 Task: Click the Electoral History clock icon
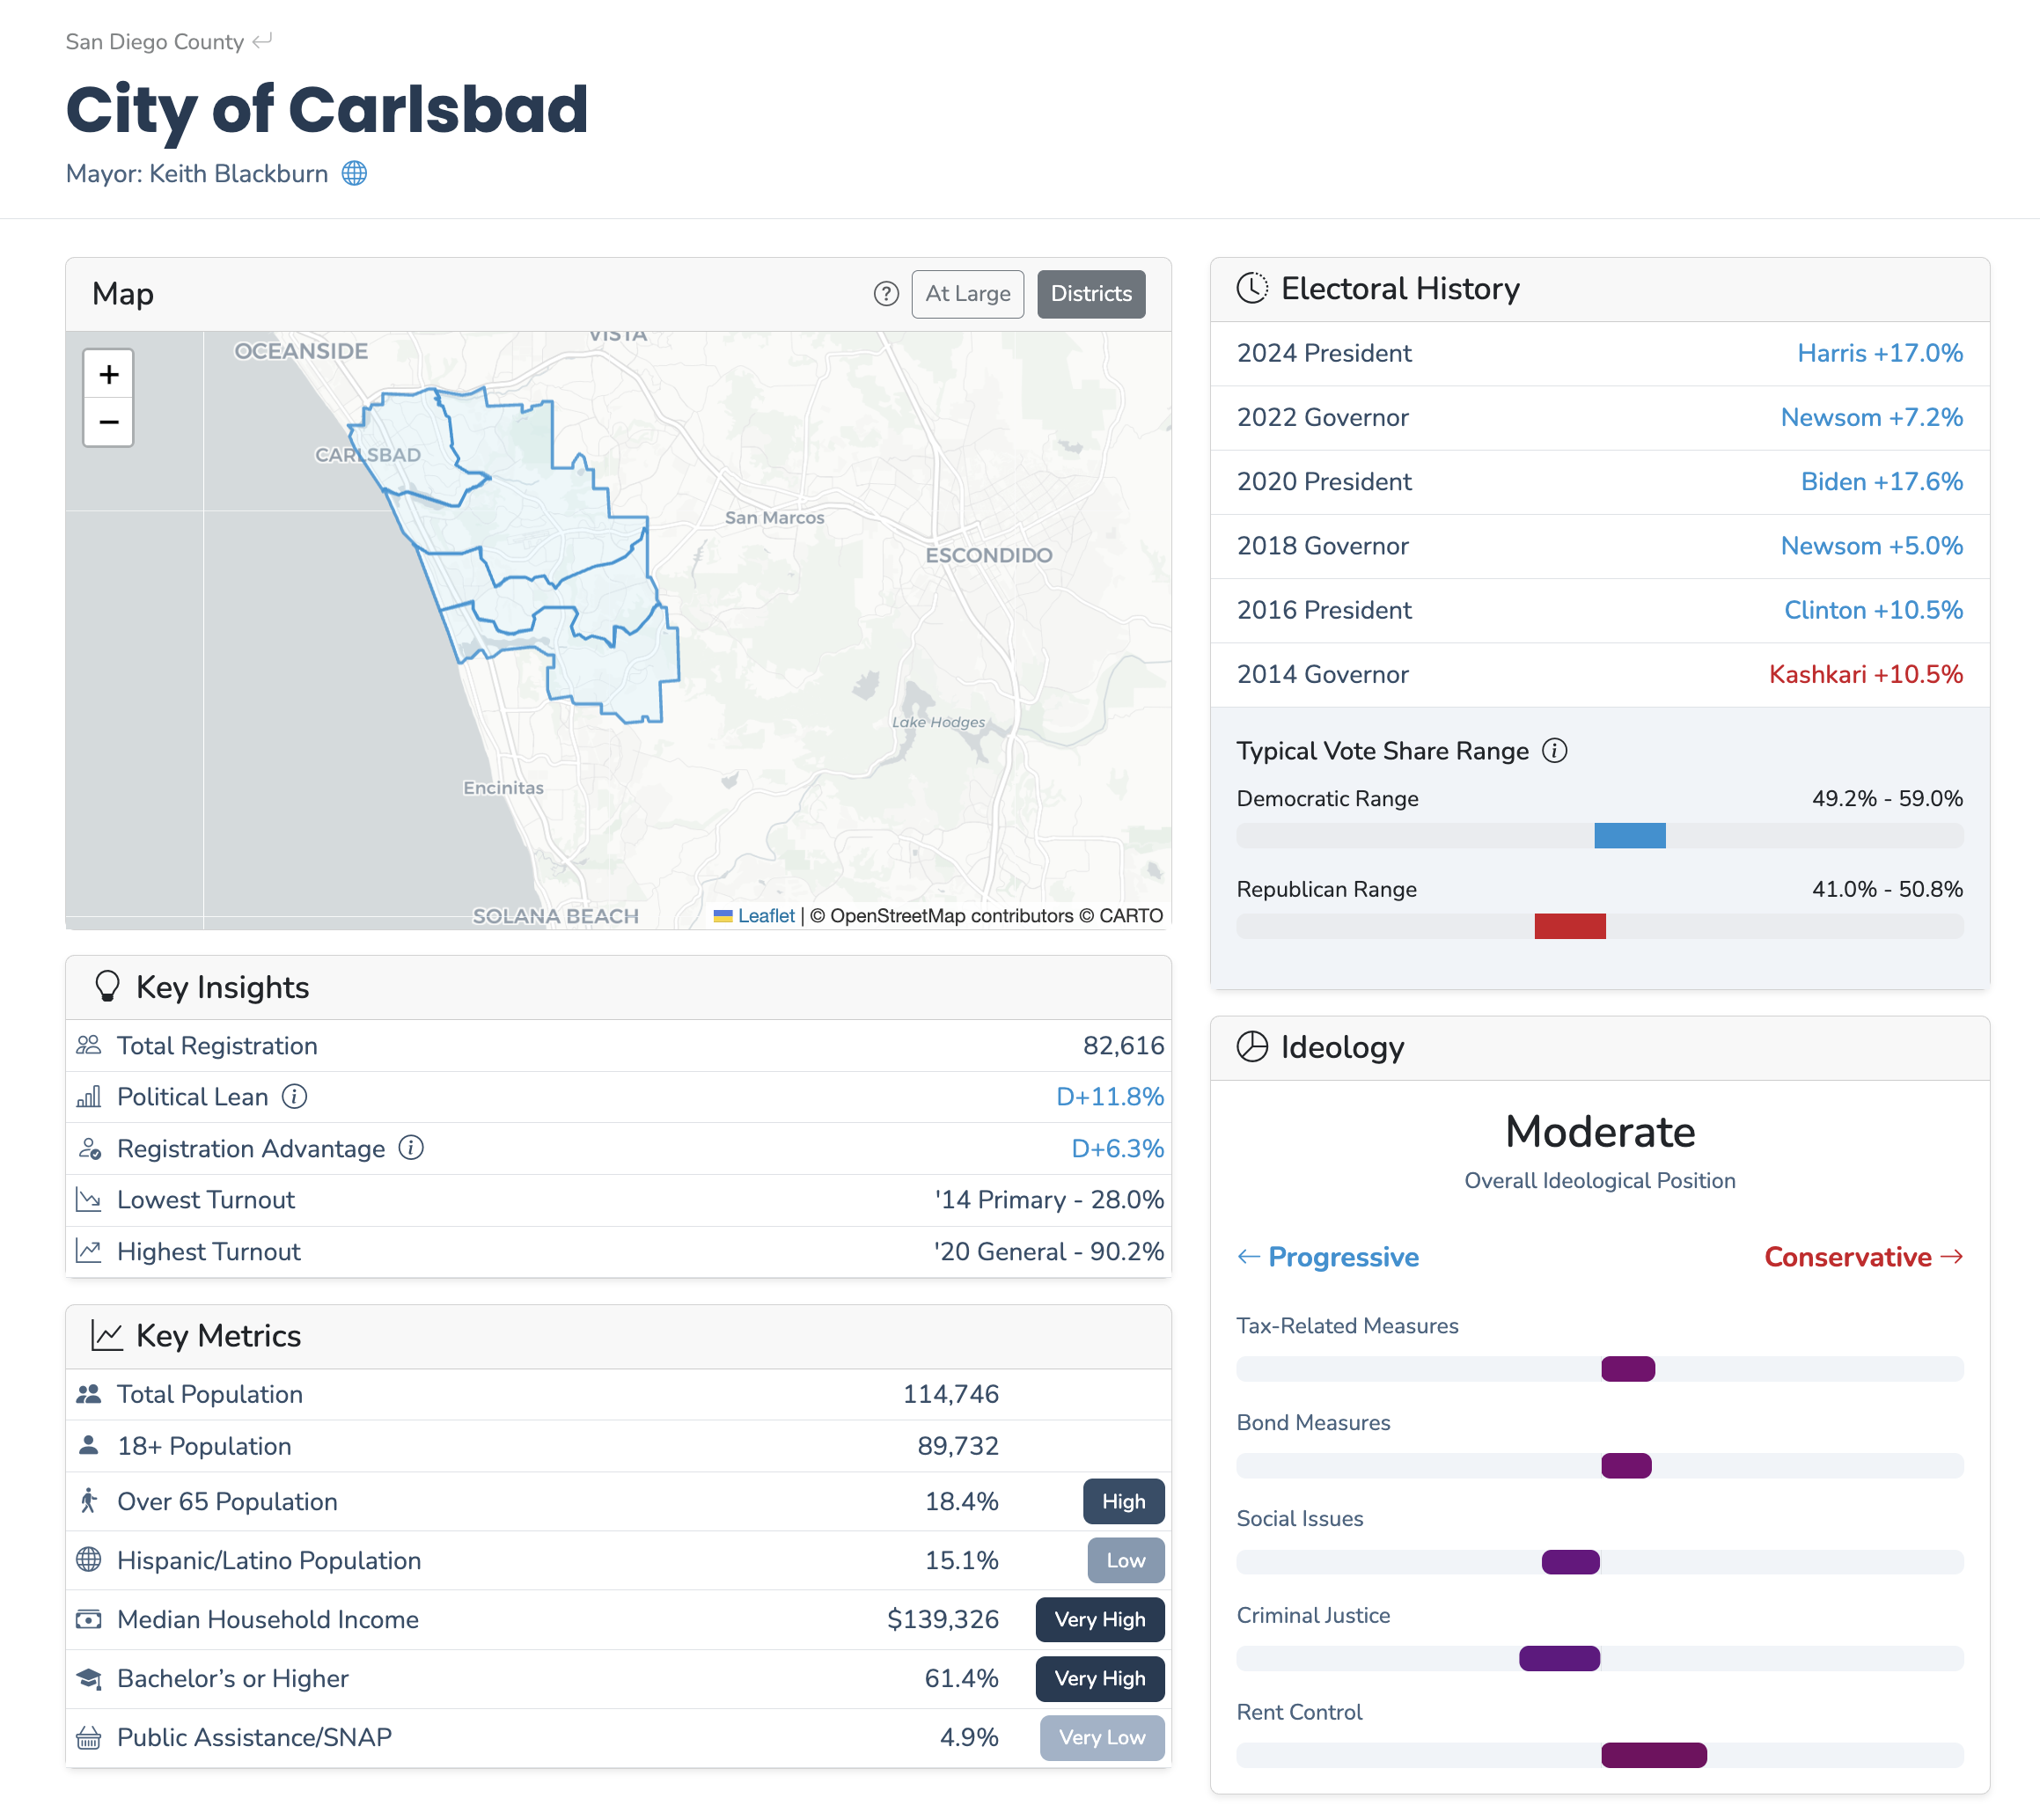[1252, 289]
